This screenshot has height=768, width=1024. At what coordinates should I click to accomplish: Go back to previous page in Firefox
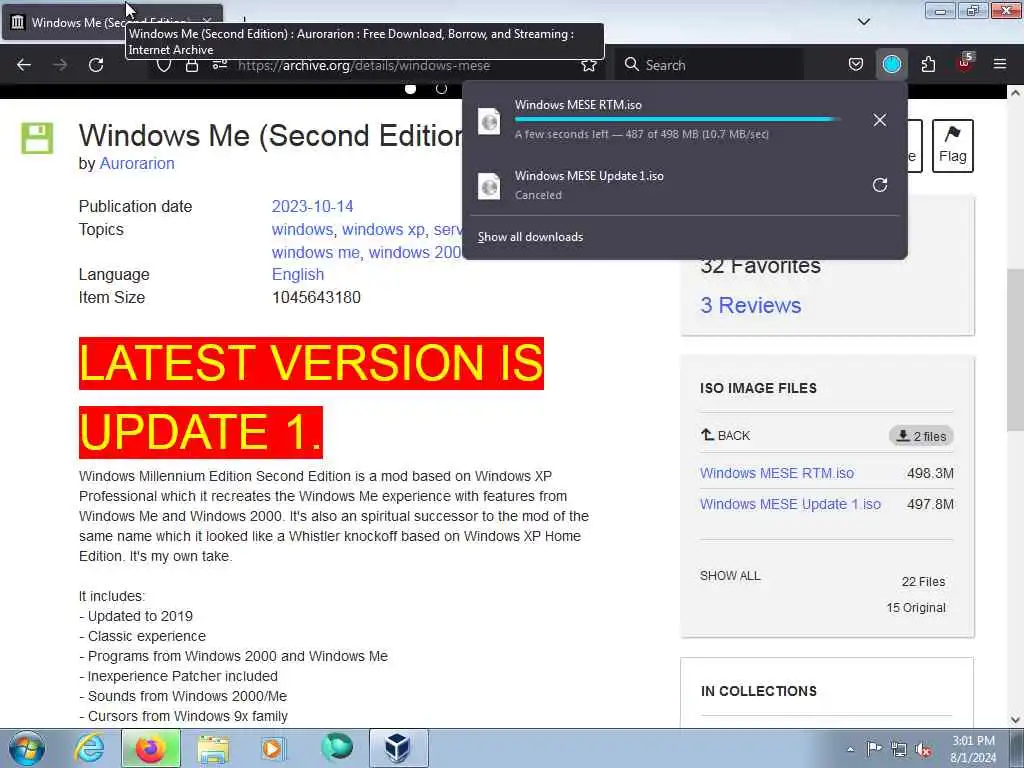[x=24, y=65]
